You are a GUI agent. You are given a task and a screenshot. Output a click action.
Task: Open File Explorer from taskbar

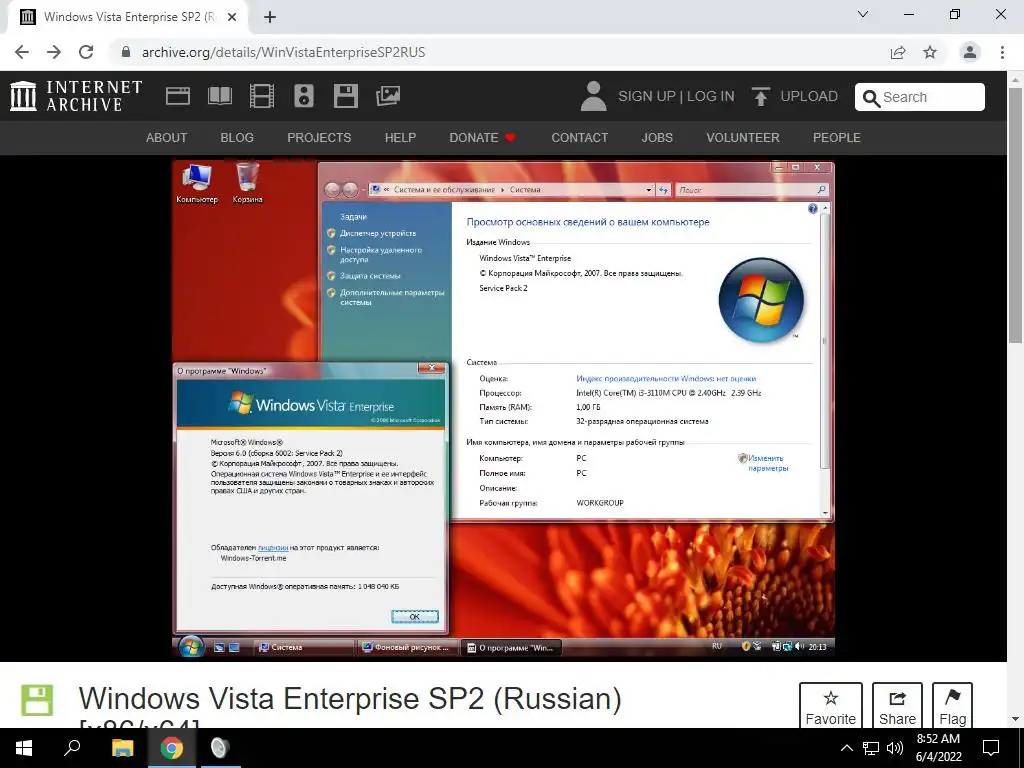click(x=122, y=748)
